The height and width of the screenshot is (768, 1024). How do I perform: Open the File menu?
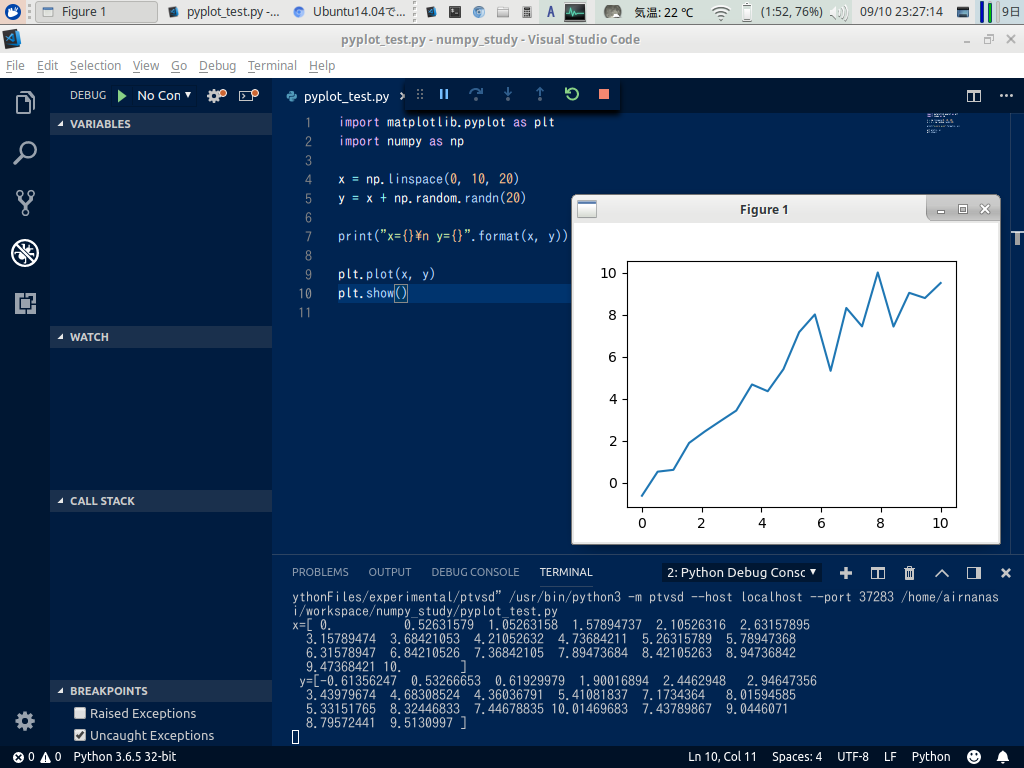point(15,65)
